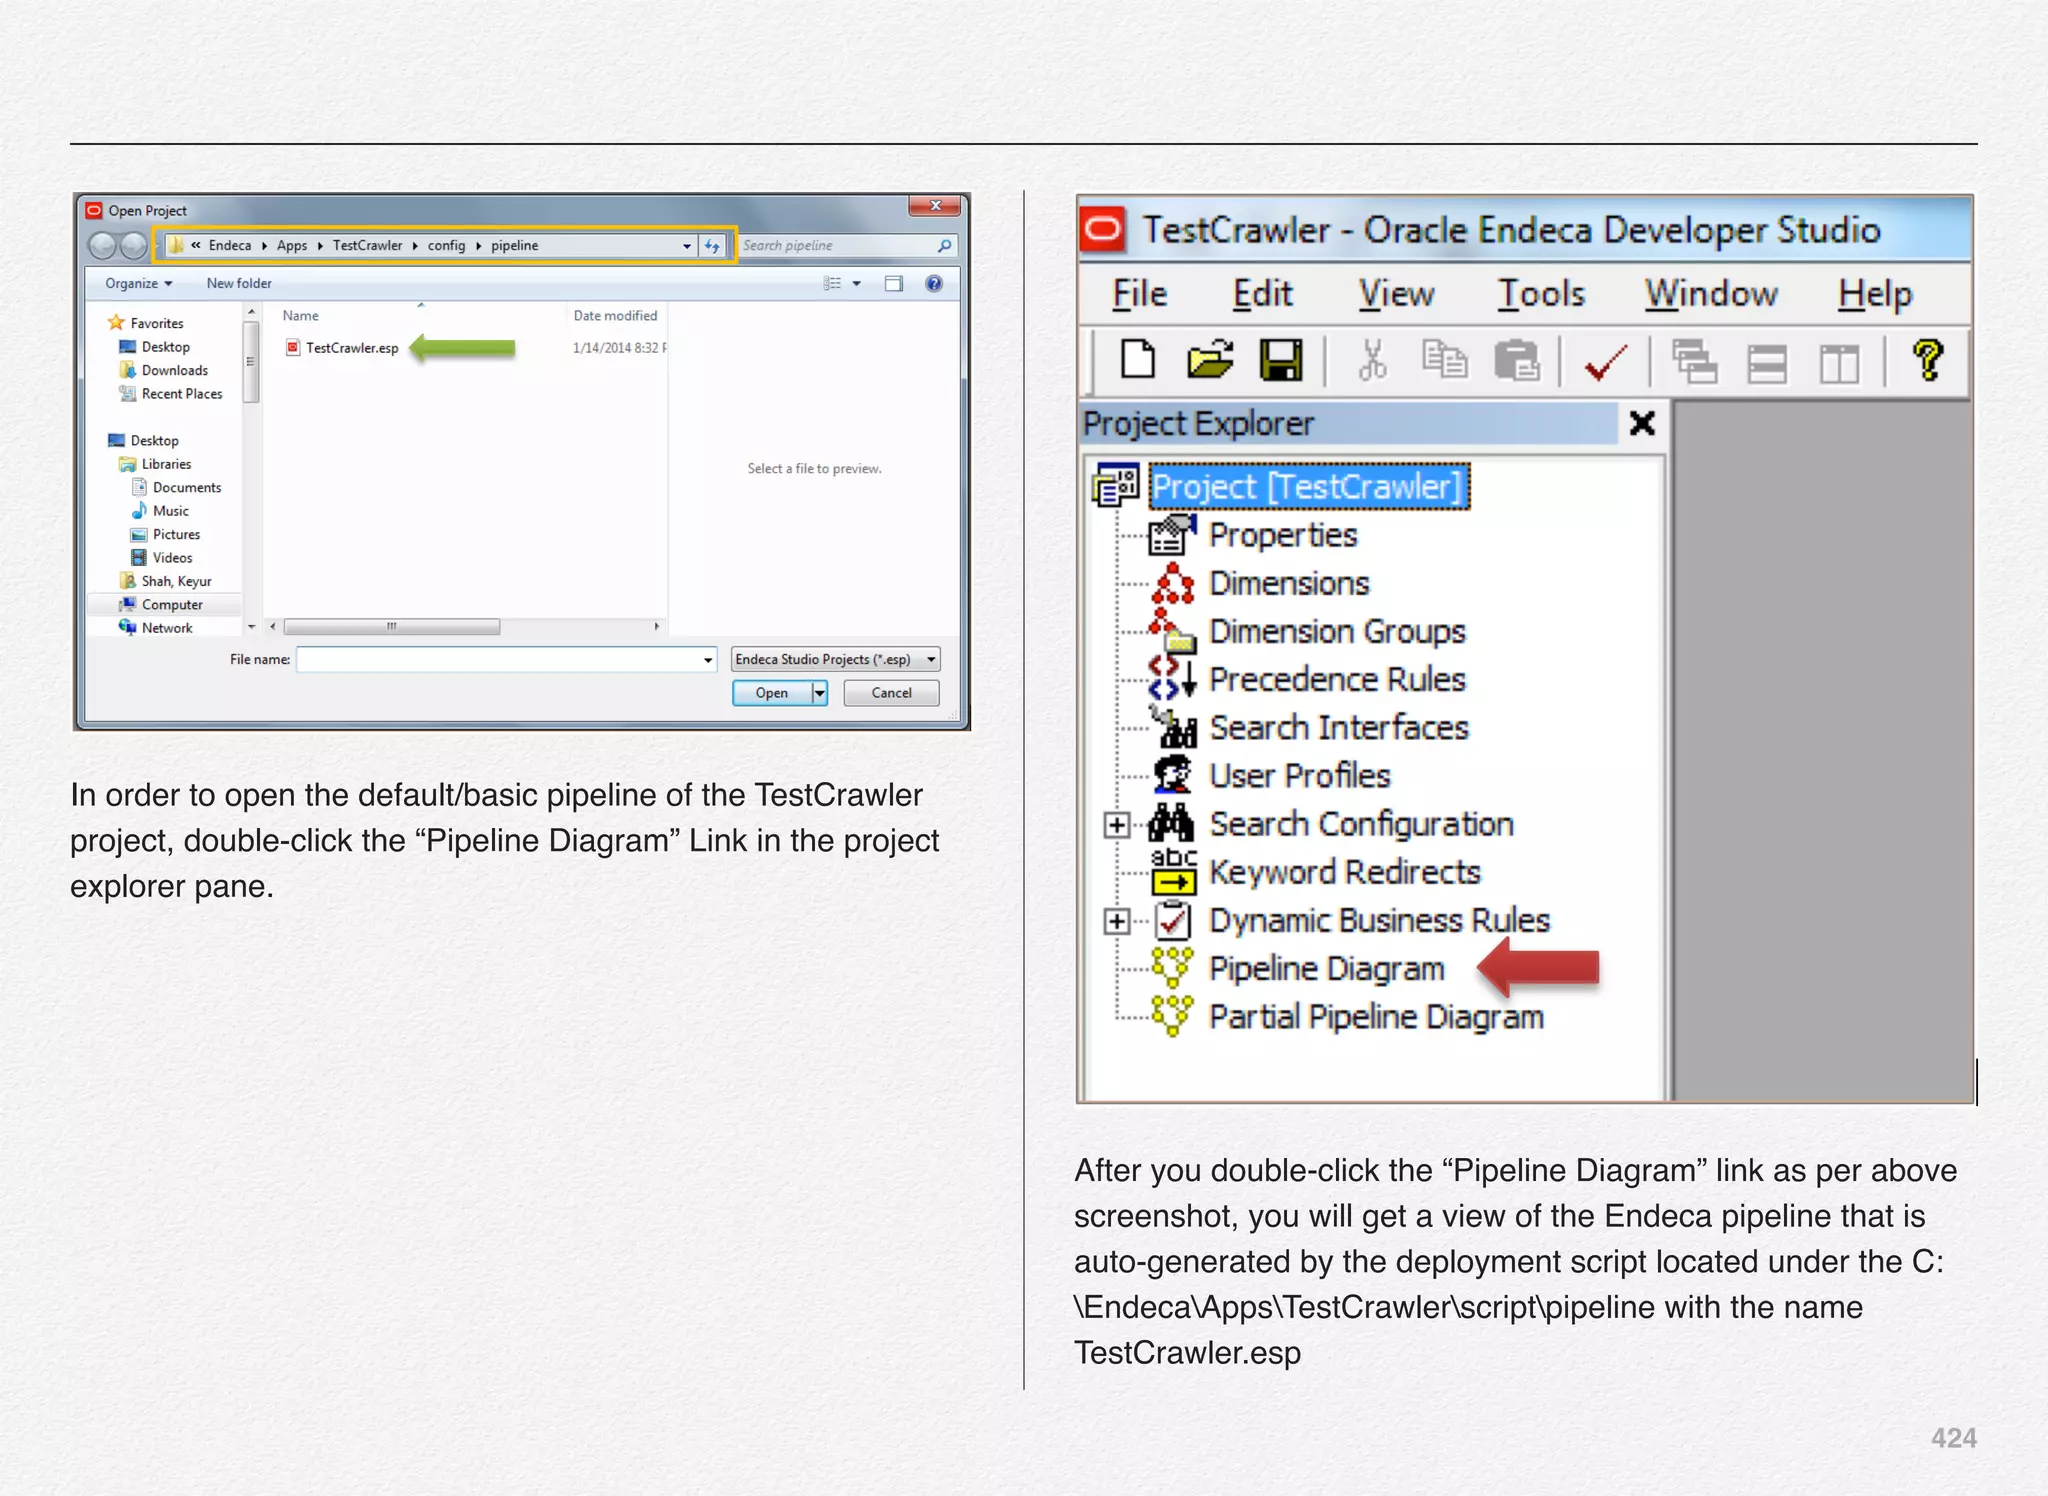Screen dimensions: 2048x1496
Task: Select Keyword Redirects tree item
Action: [1345, 872]
